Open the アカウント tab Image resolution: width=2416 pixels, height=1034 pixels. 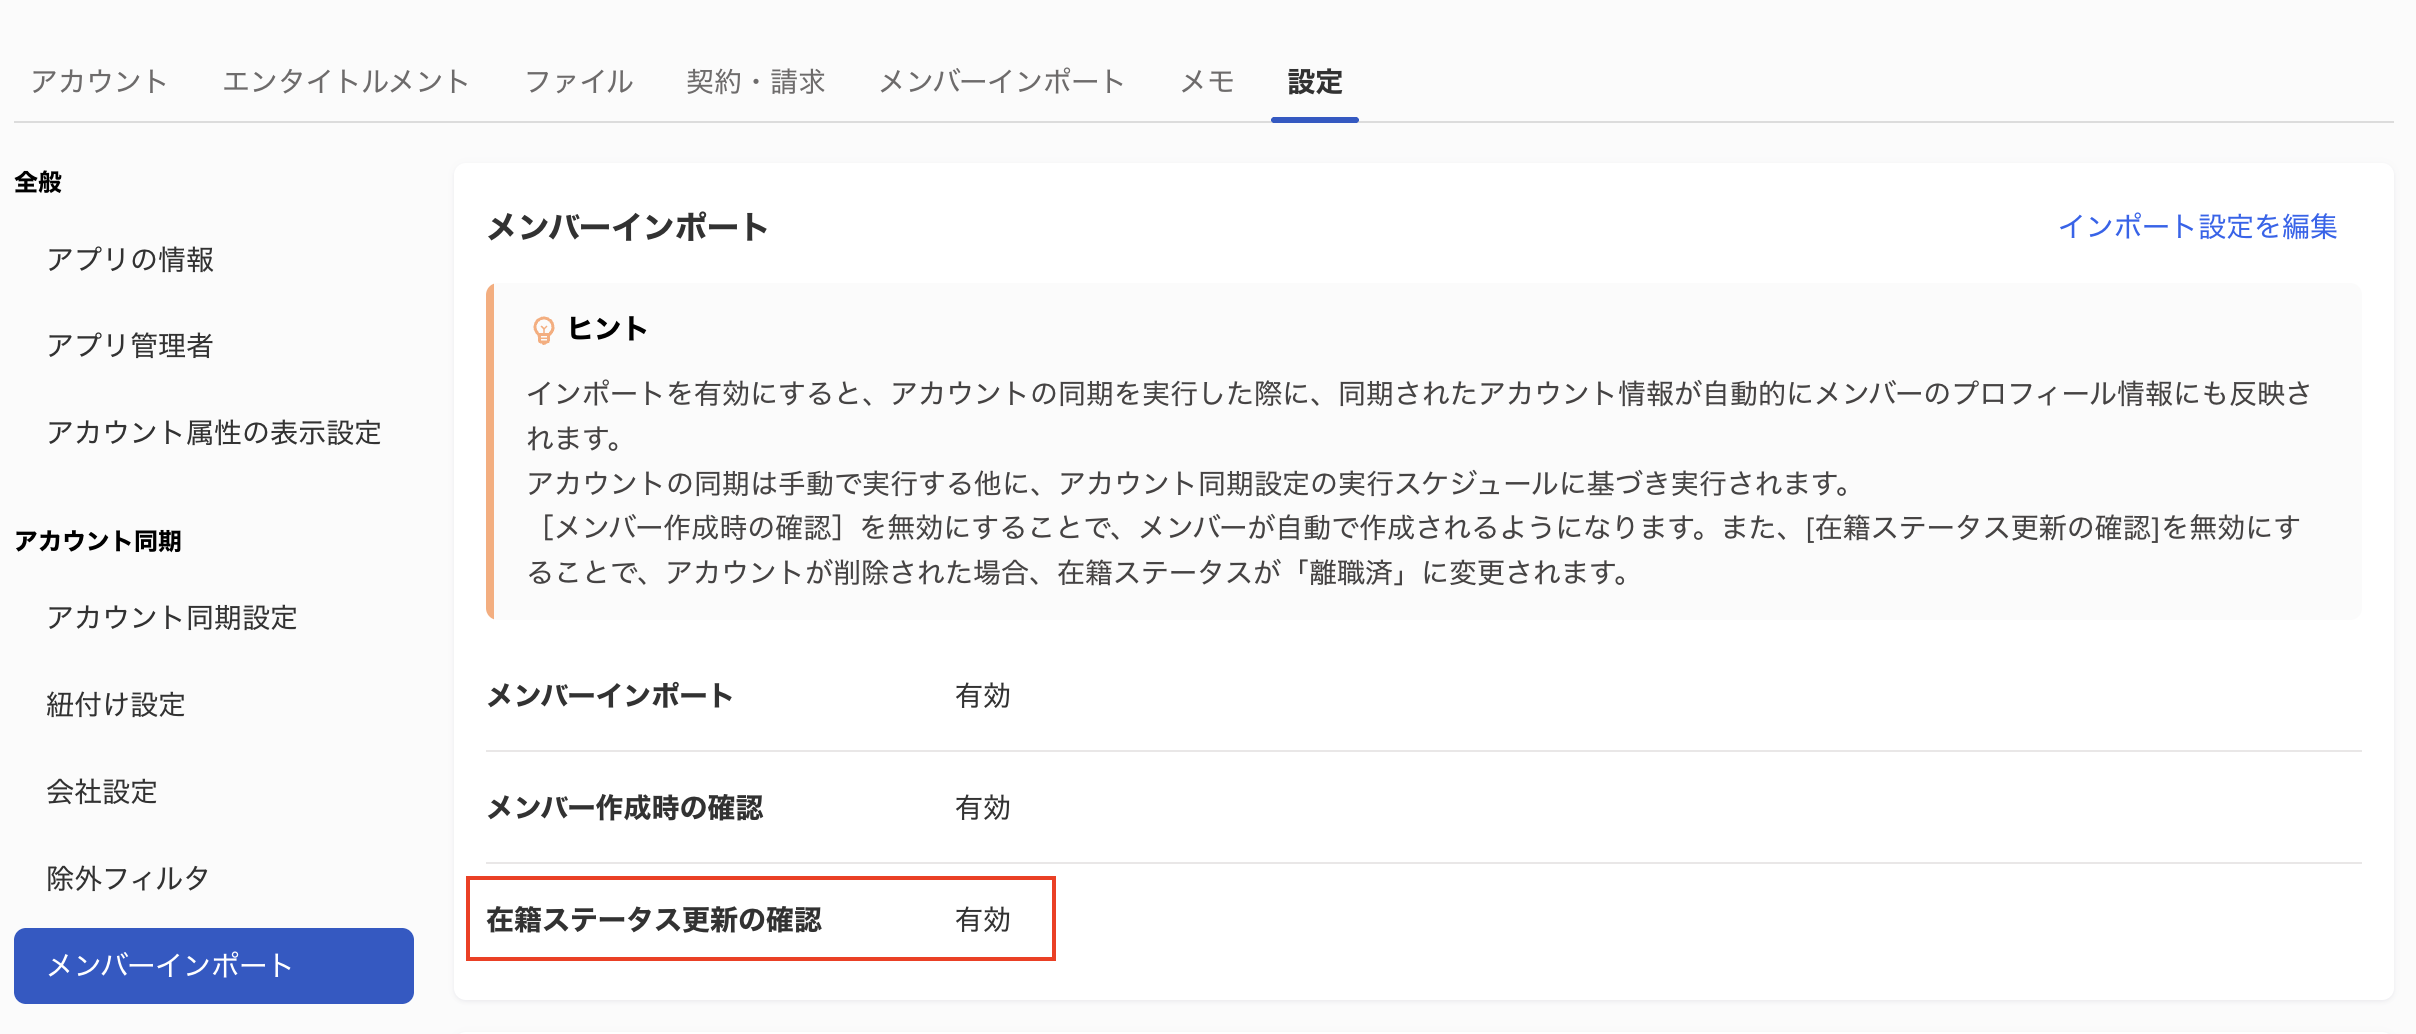[99, 81]
